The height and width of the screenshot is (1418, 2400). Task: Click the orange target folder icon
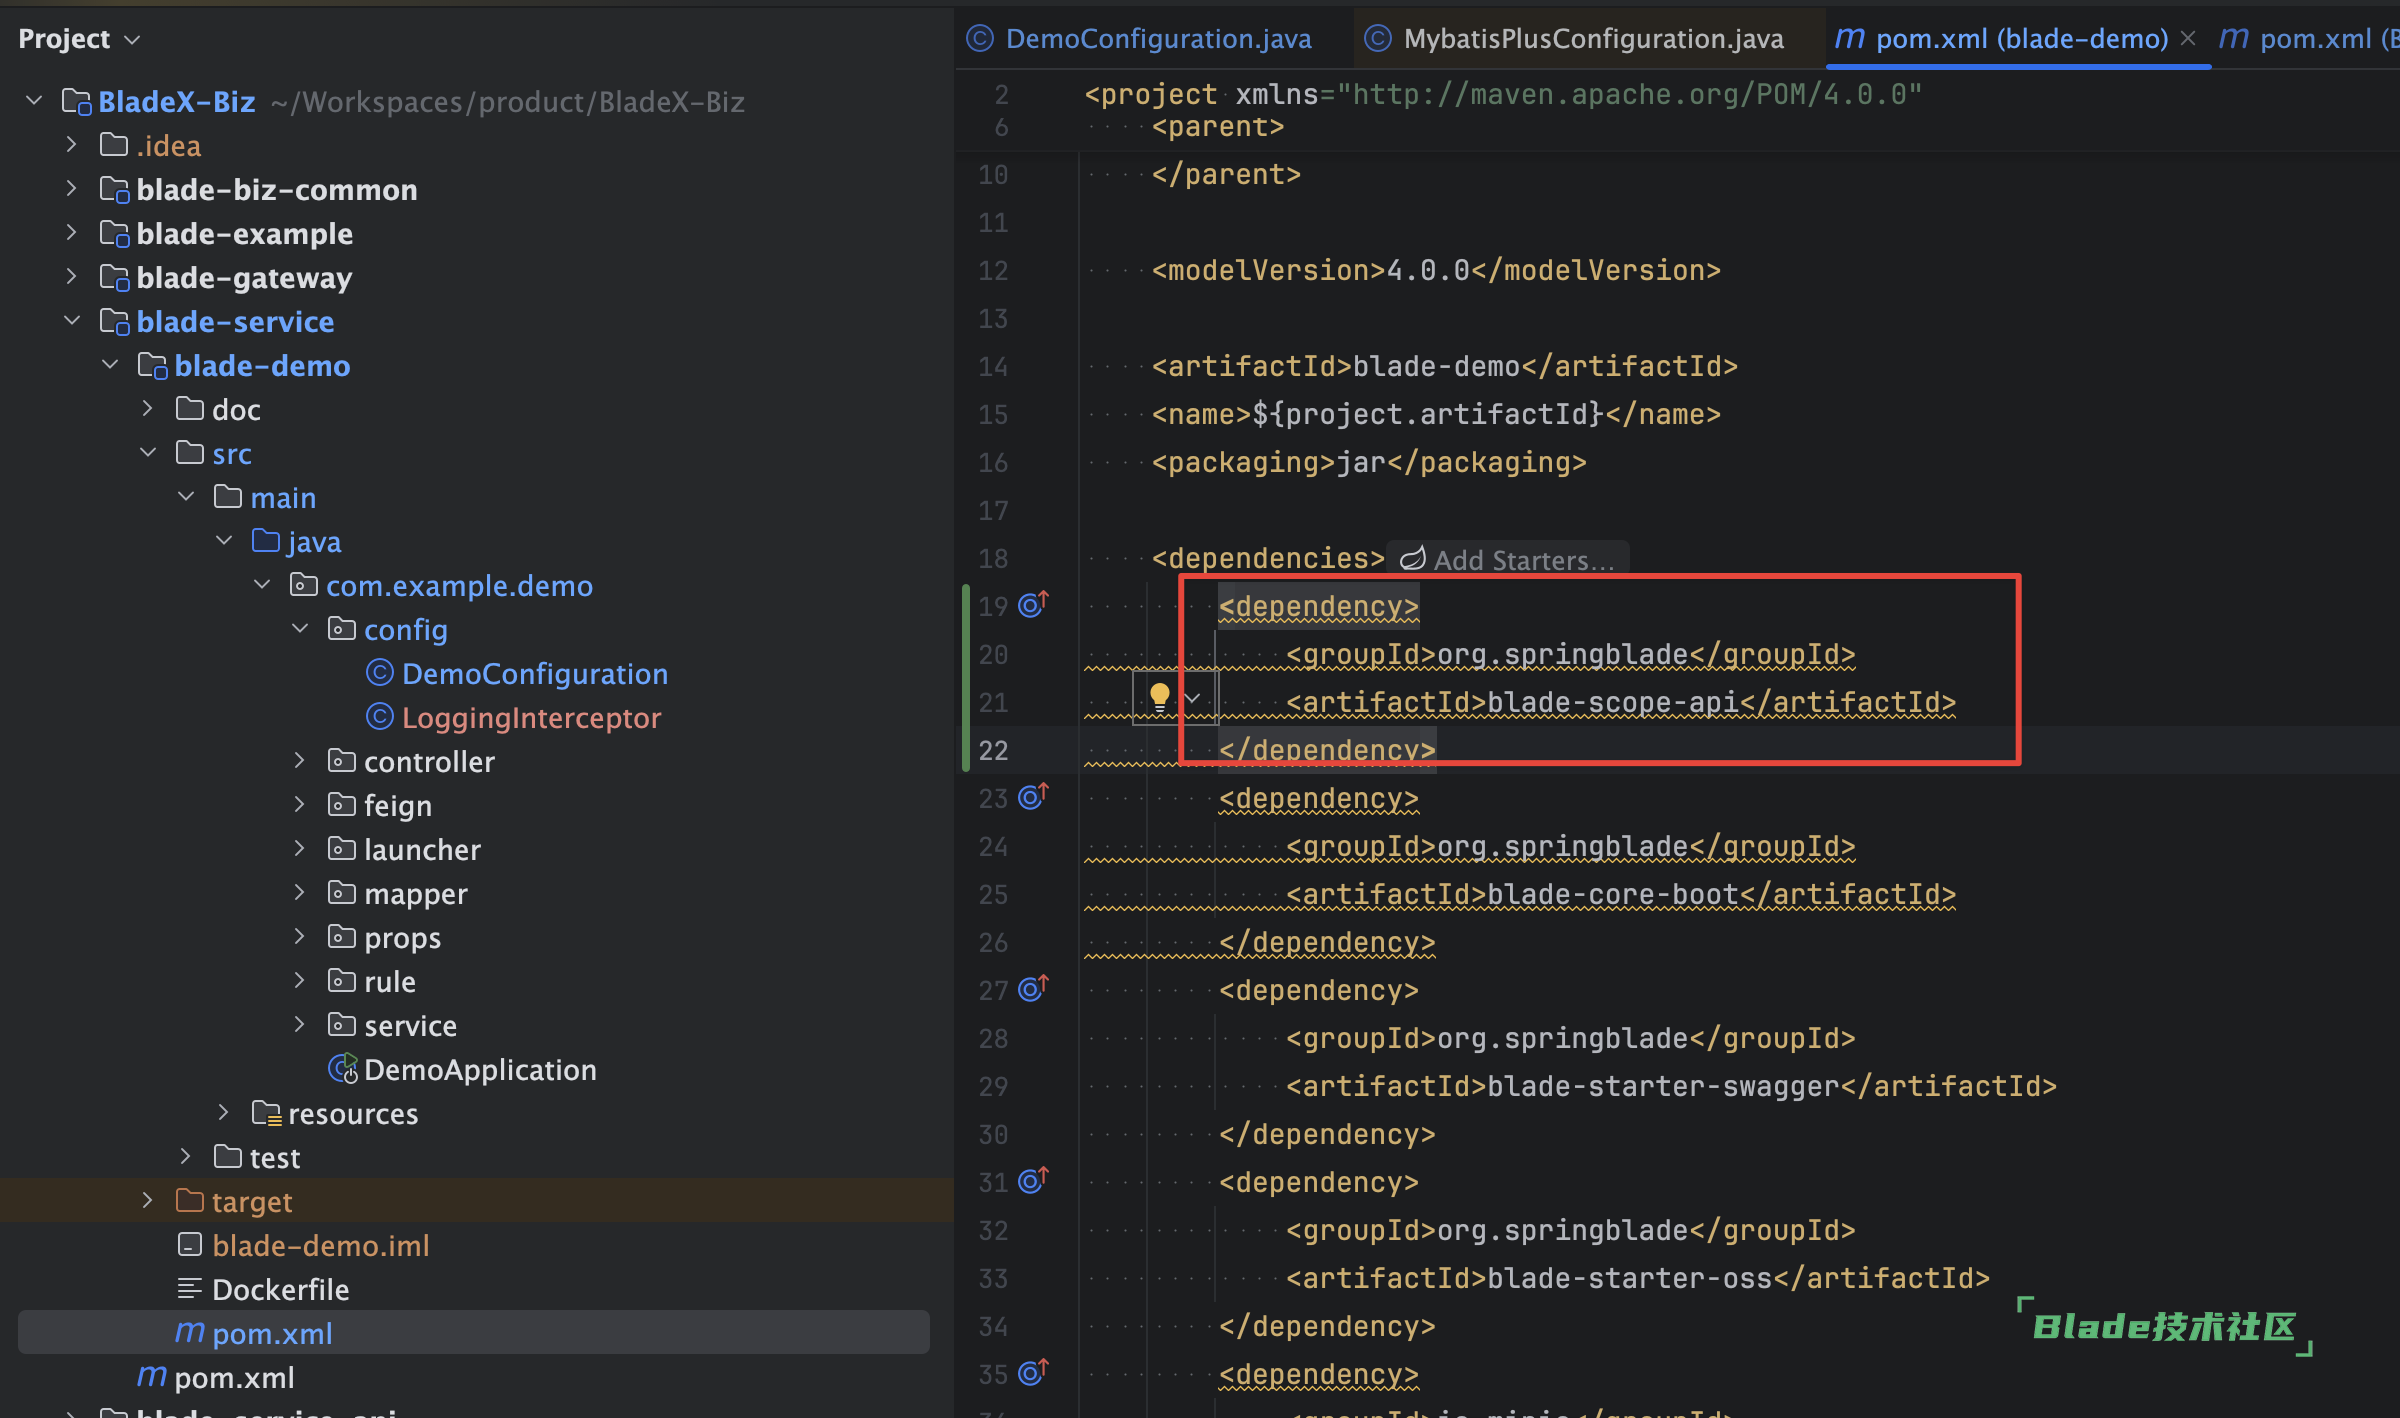click(190, 1200)
